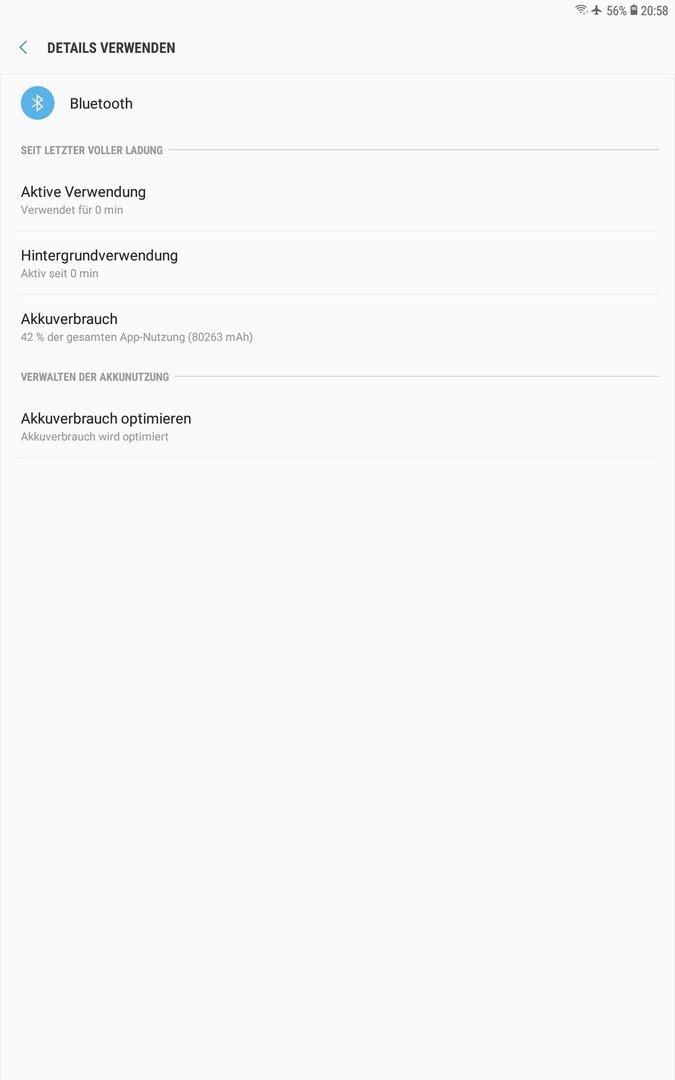Open the Aktive Verwendung entry

coord(338,200)
